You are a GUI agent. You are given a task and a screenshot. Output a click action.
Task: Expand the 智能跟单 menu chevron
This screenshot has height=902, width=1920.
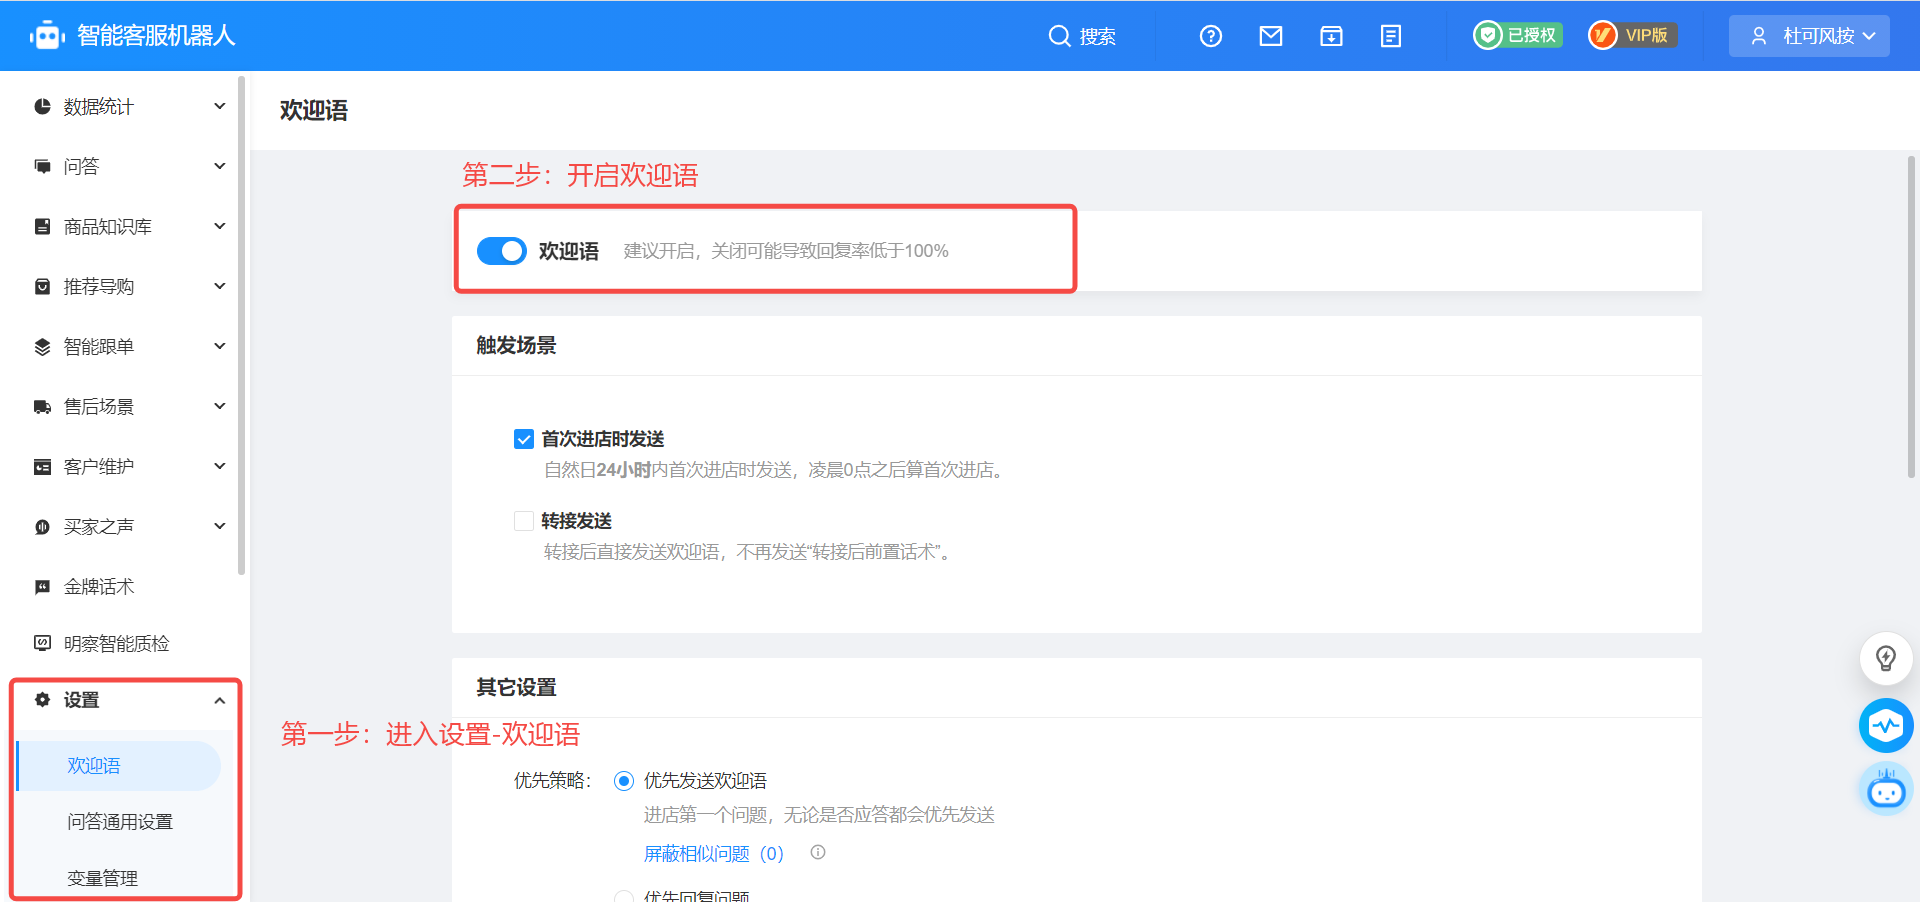(220, 346)
